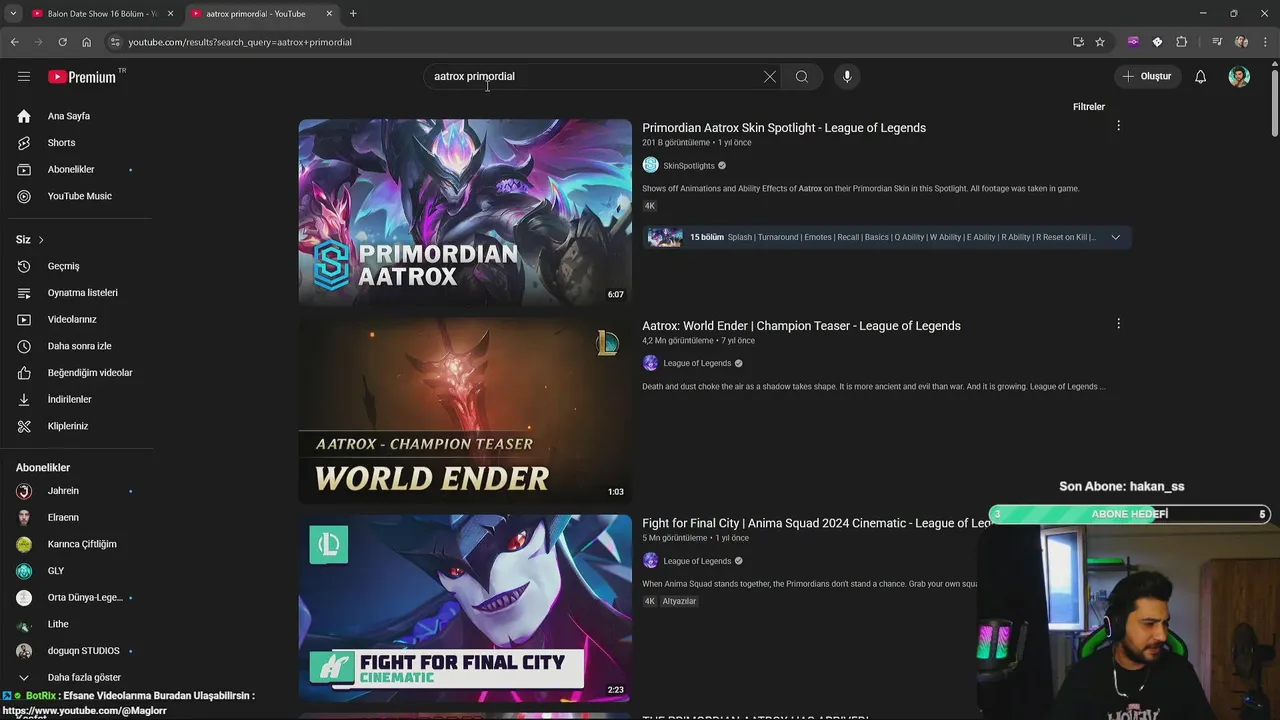The image size is (1280, 720).
Task: Click the Videolarınız icon
Action: [x=24, y=320]
